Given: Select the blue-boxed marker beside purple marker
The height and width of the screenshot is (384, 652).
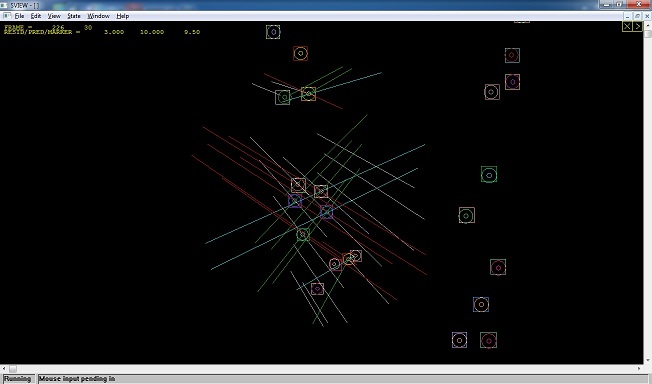Looking at the screenshot, I should click(x=326, y=212).
